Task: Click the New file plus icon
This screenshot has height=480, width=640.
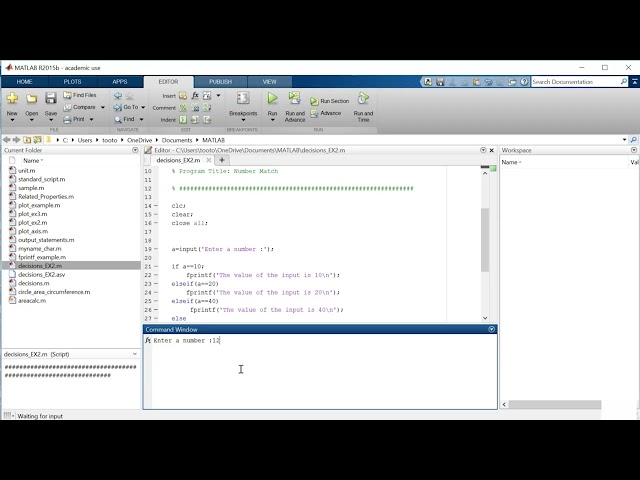Action: [12, 98]
